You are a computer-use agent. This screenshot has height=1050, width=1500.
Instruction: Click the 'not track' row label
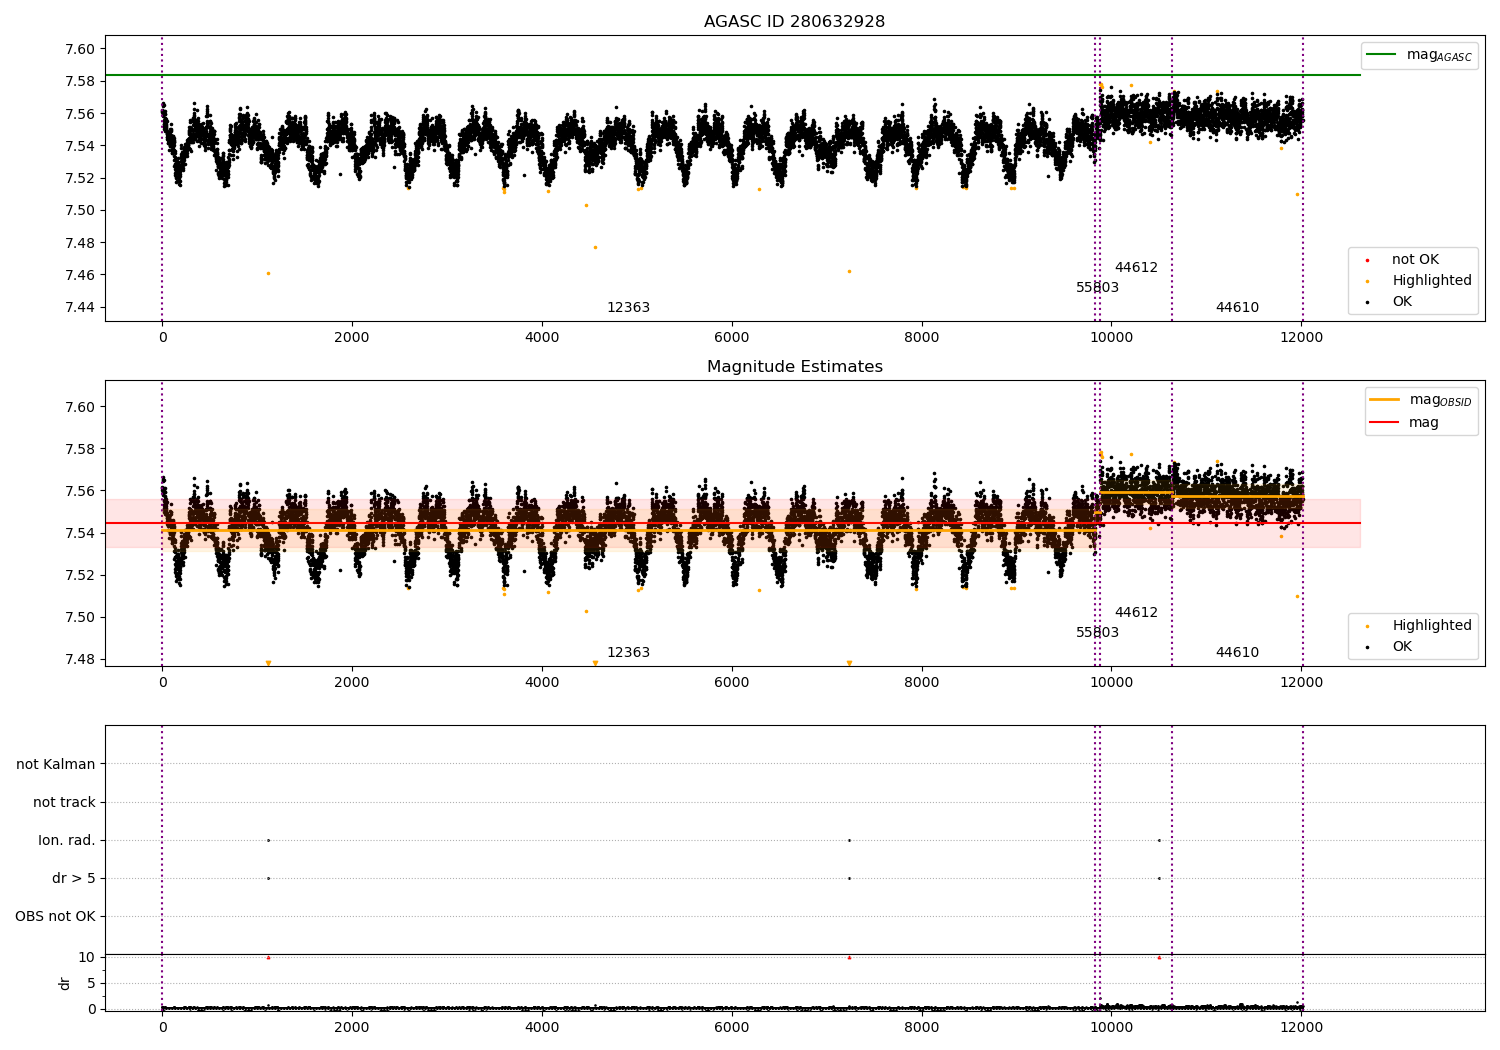point(64,802)
